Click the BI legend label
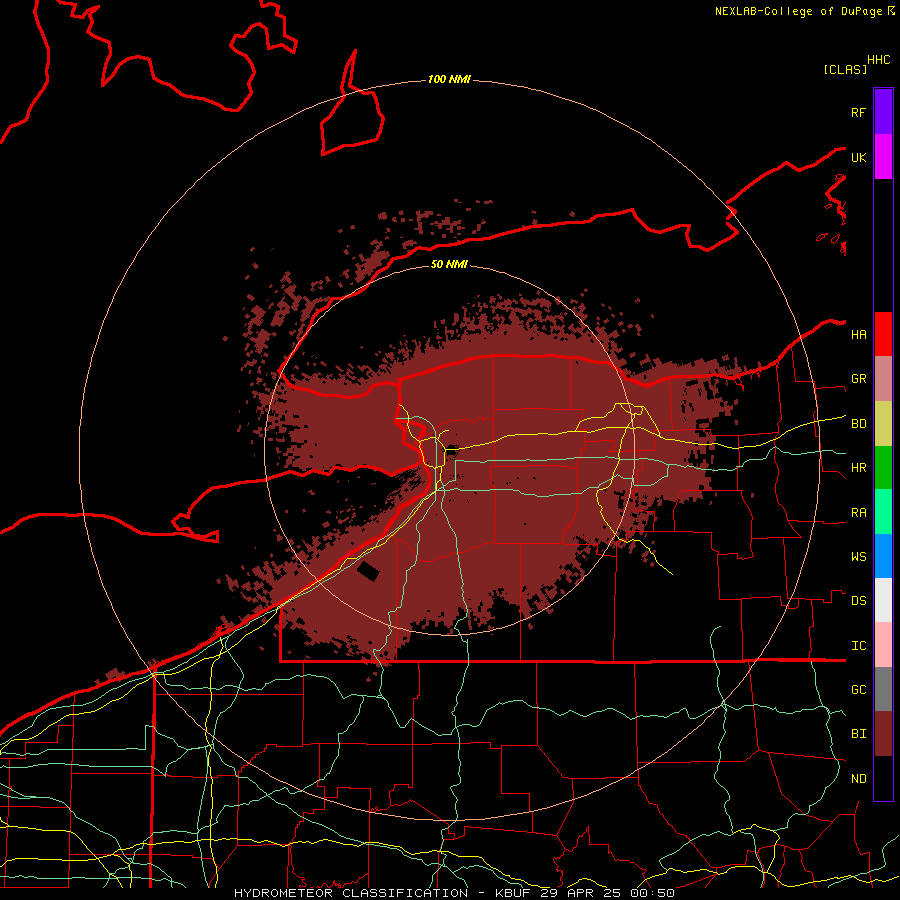 (x=858, y=734)
